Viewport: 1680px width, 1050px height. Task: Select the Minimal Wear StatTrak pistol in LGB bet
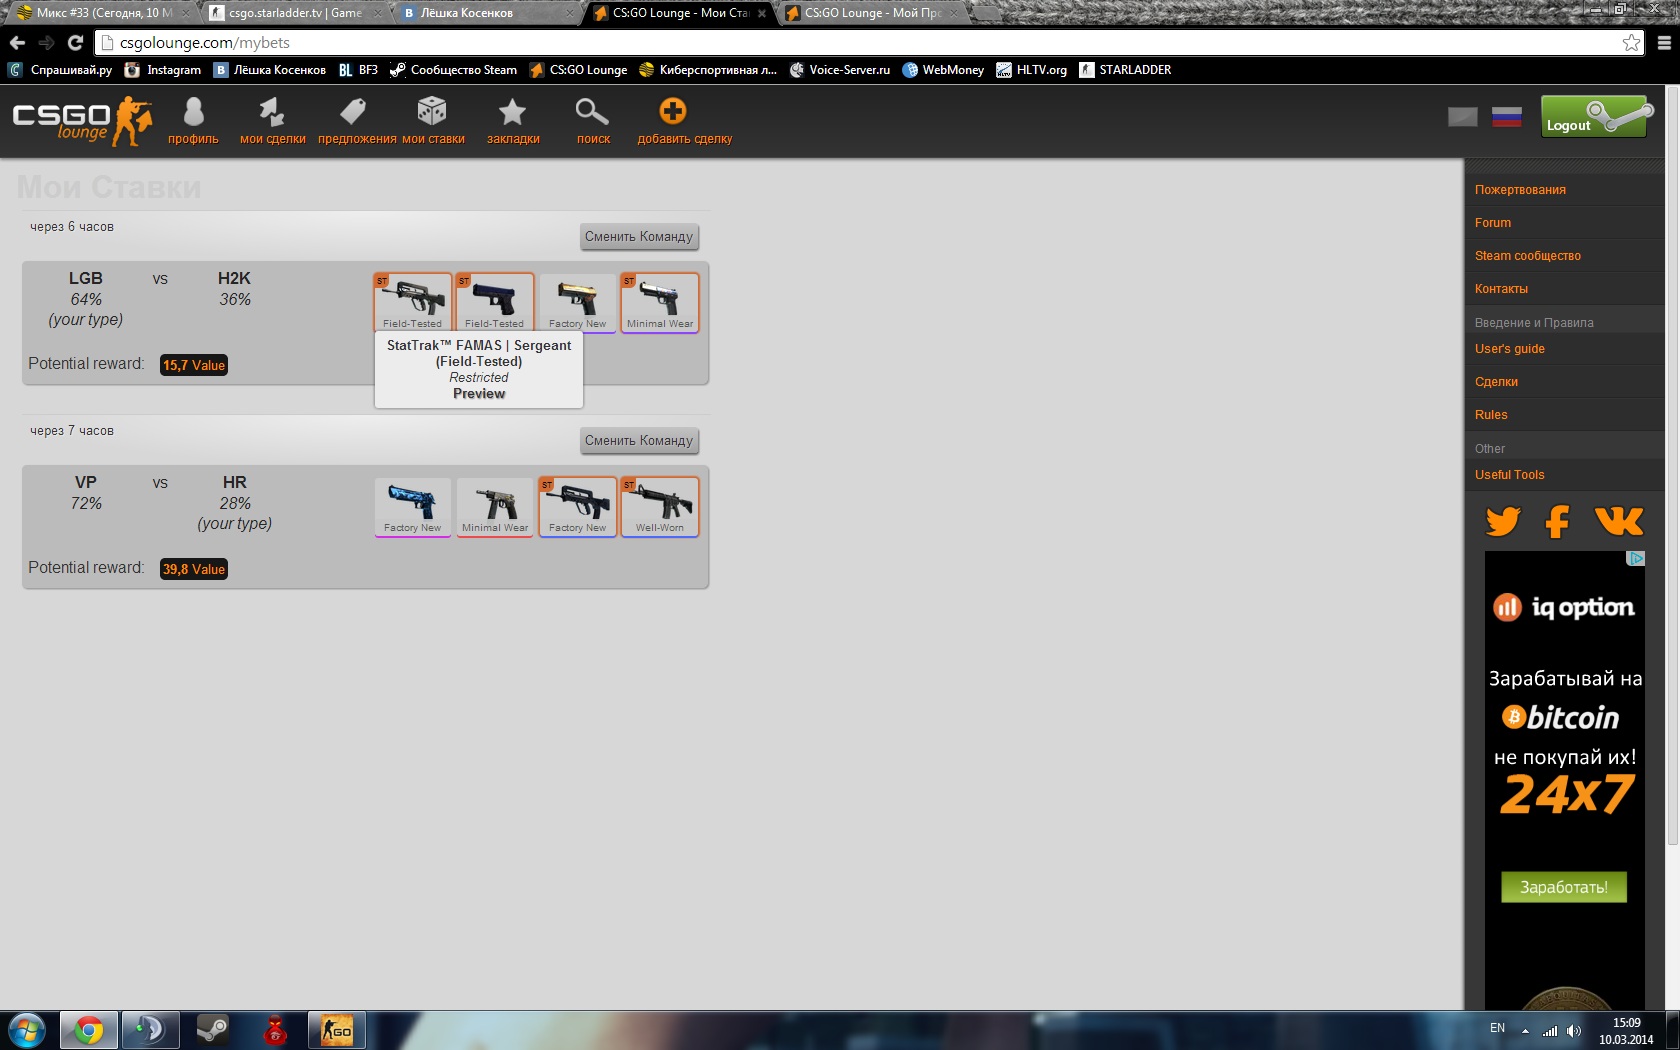[660, 302]
